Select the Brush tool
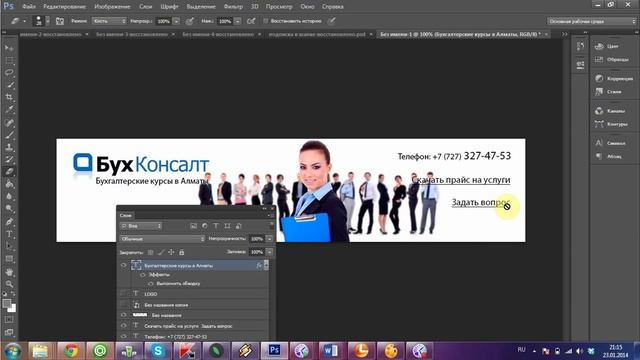Image resolution: width=640 pixels, height=360 pixels. (x=9, y=135)
